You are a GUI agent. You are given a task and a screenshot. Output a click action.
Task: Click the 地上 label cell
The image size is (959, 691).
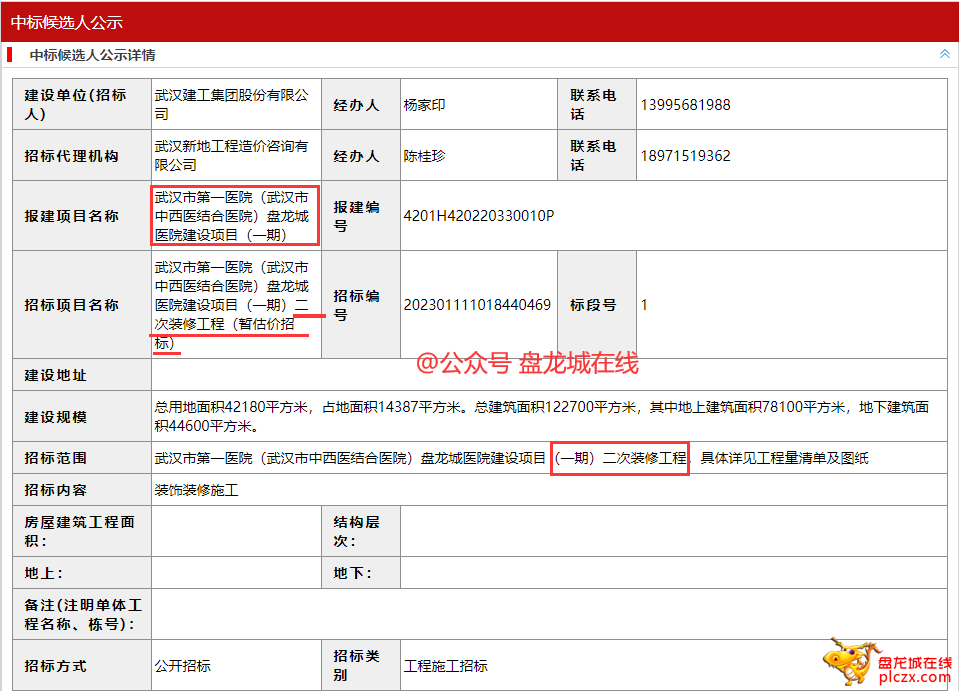pyautogui.click(x=82, y=573)
